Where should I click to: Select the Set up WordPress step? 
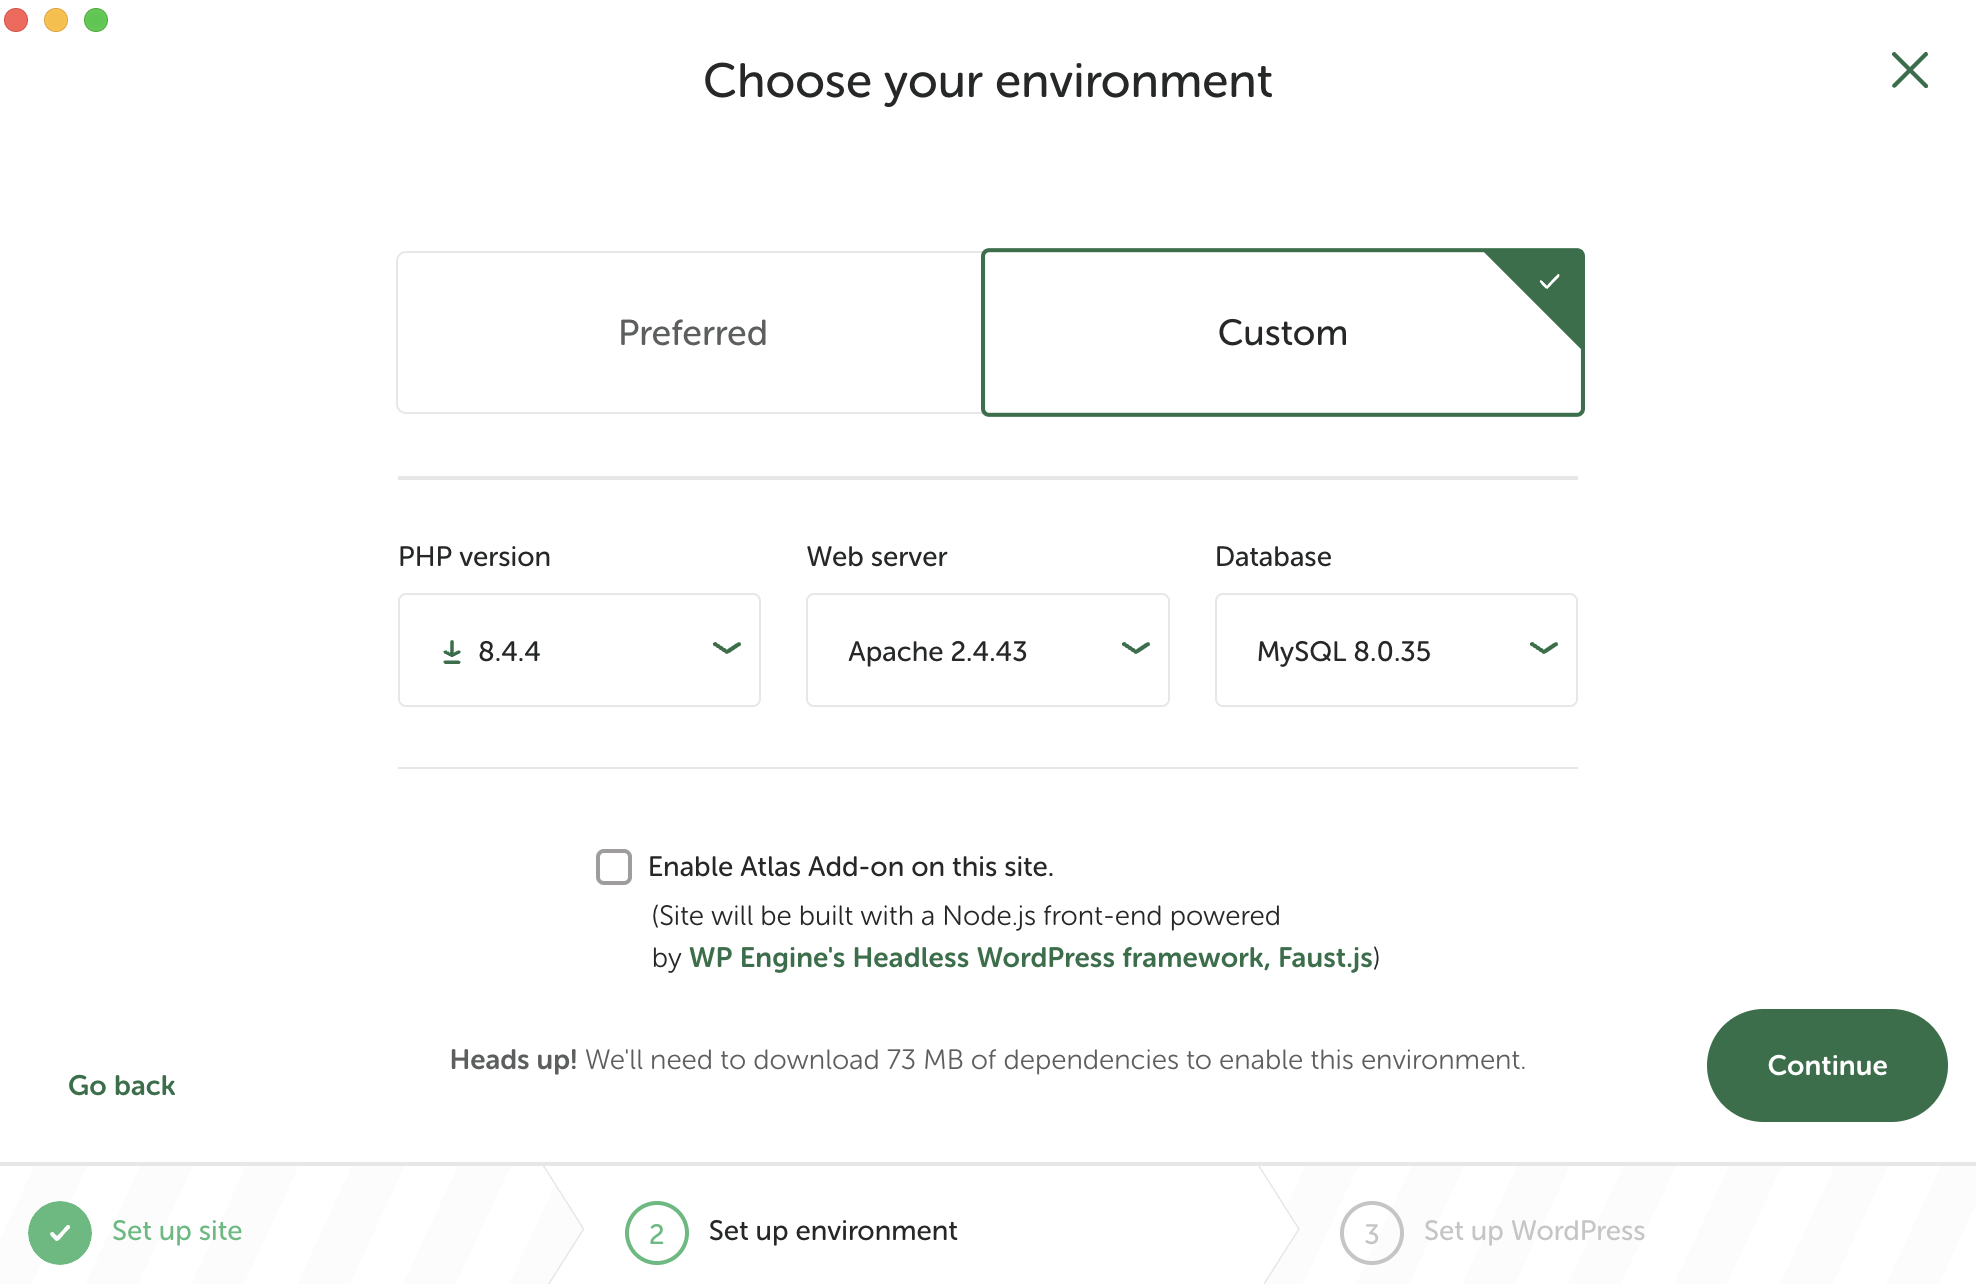coord(1533,1231)
